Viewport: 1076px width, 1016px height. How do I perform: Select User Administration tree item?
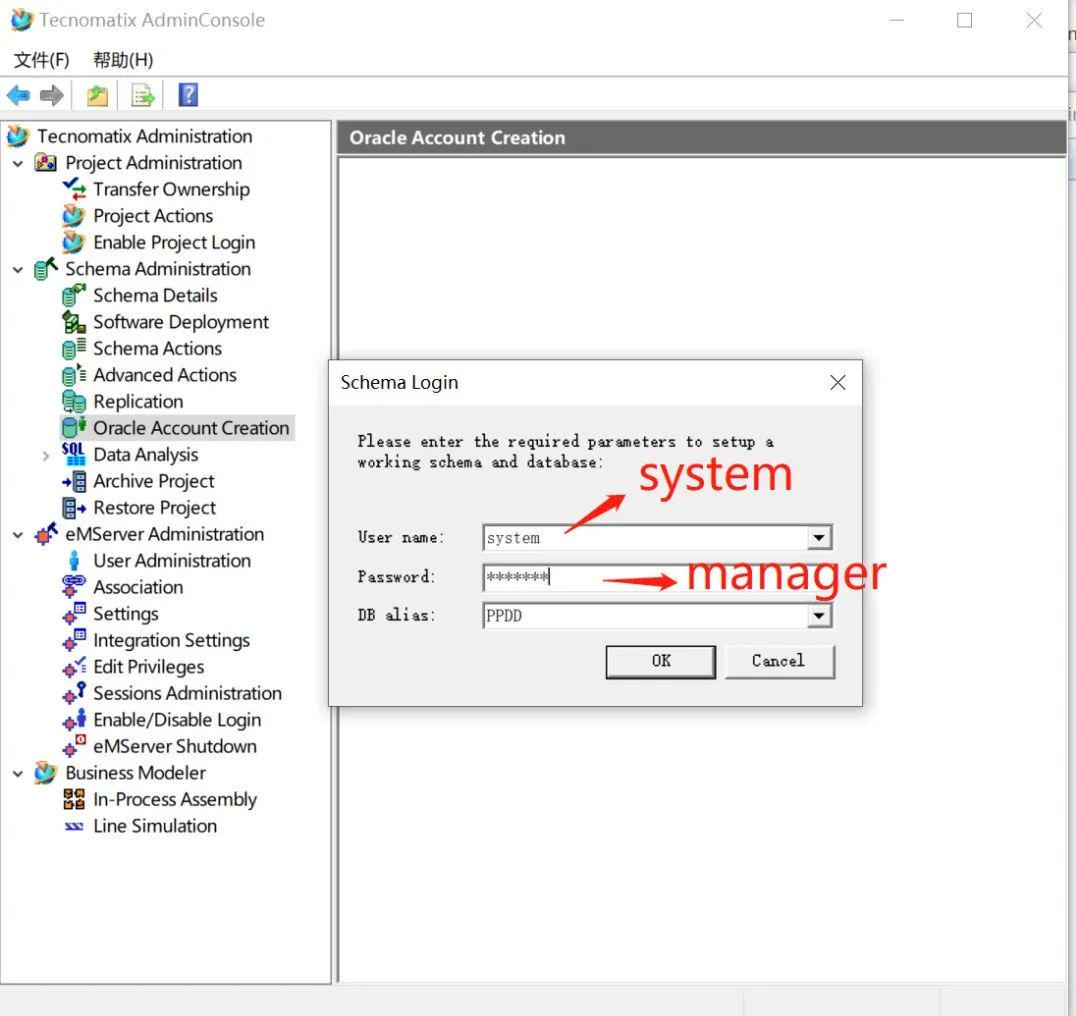click(172, 560)
